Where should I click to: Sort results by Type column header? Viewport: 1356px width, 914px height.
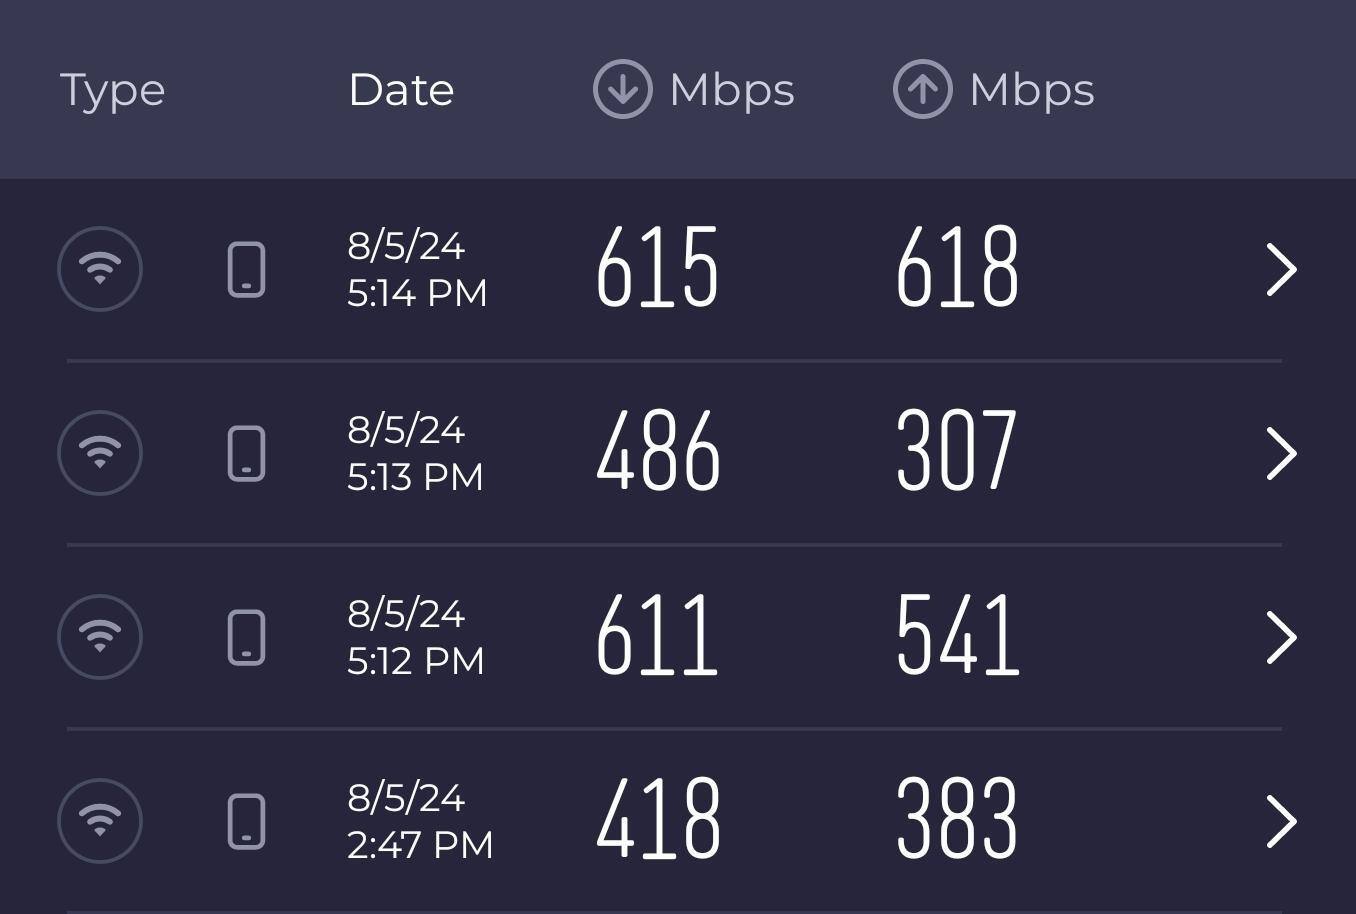tap(112, 91)
